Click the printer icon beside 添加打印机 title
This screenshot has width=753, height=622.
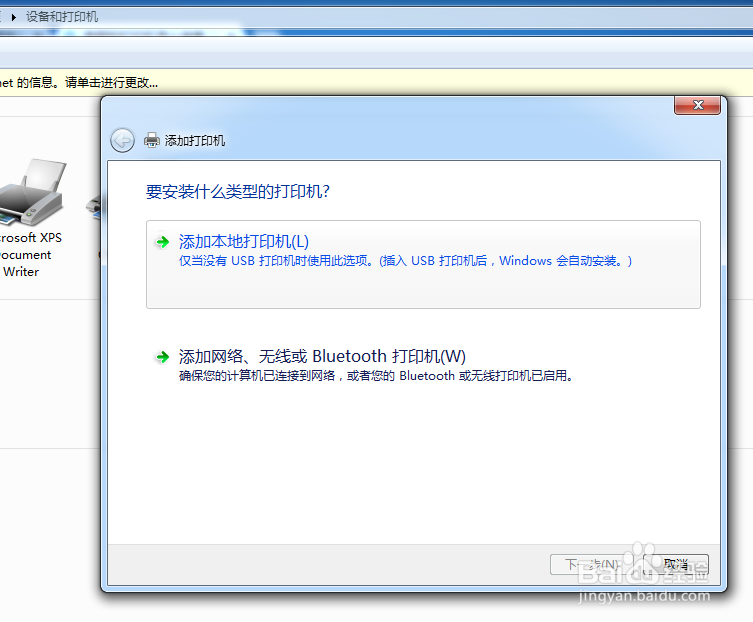(152, 140)
